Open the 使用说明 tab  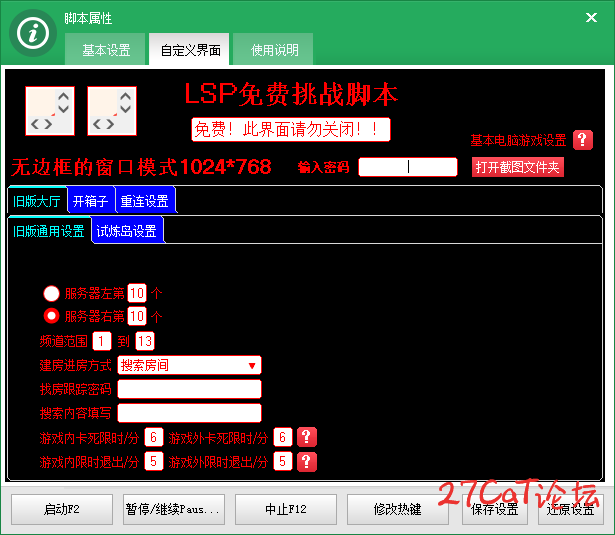(x=274, y=50)
